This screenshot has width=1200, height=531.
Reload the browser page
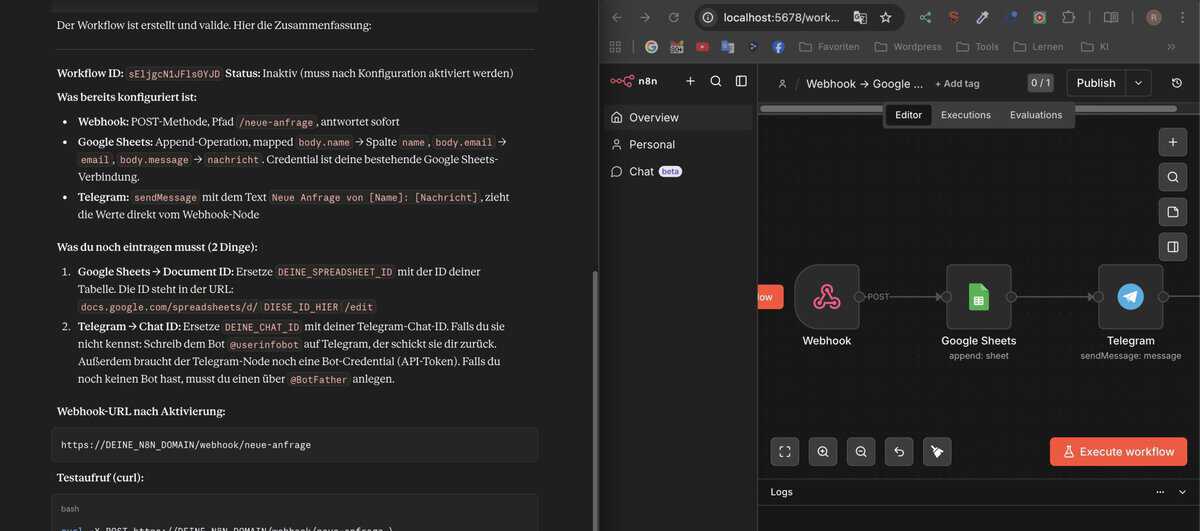click(x=674, y=17)
